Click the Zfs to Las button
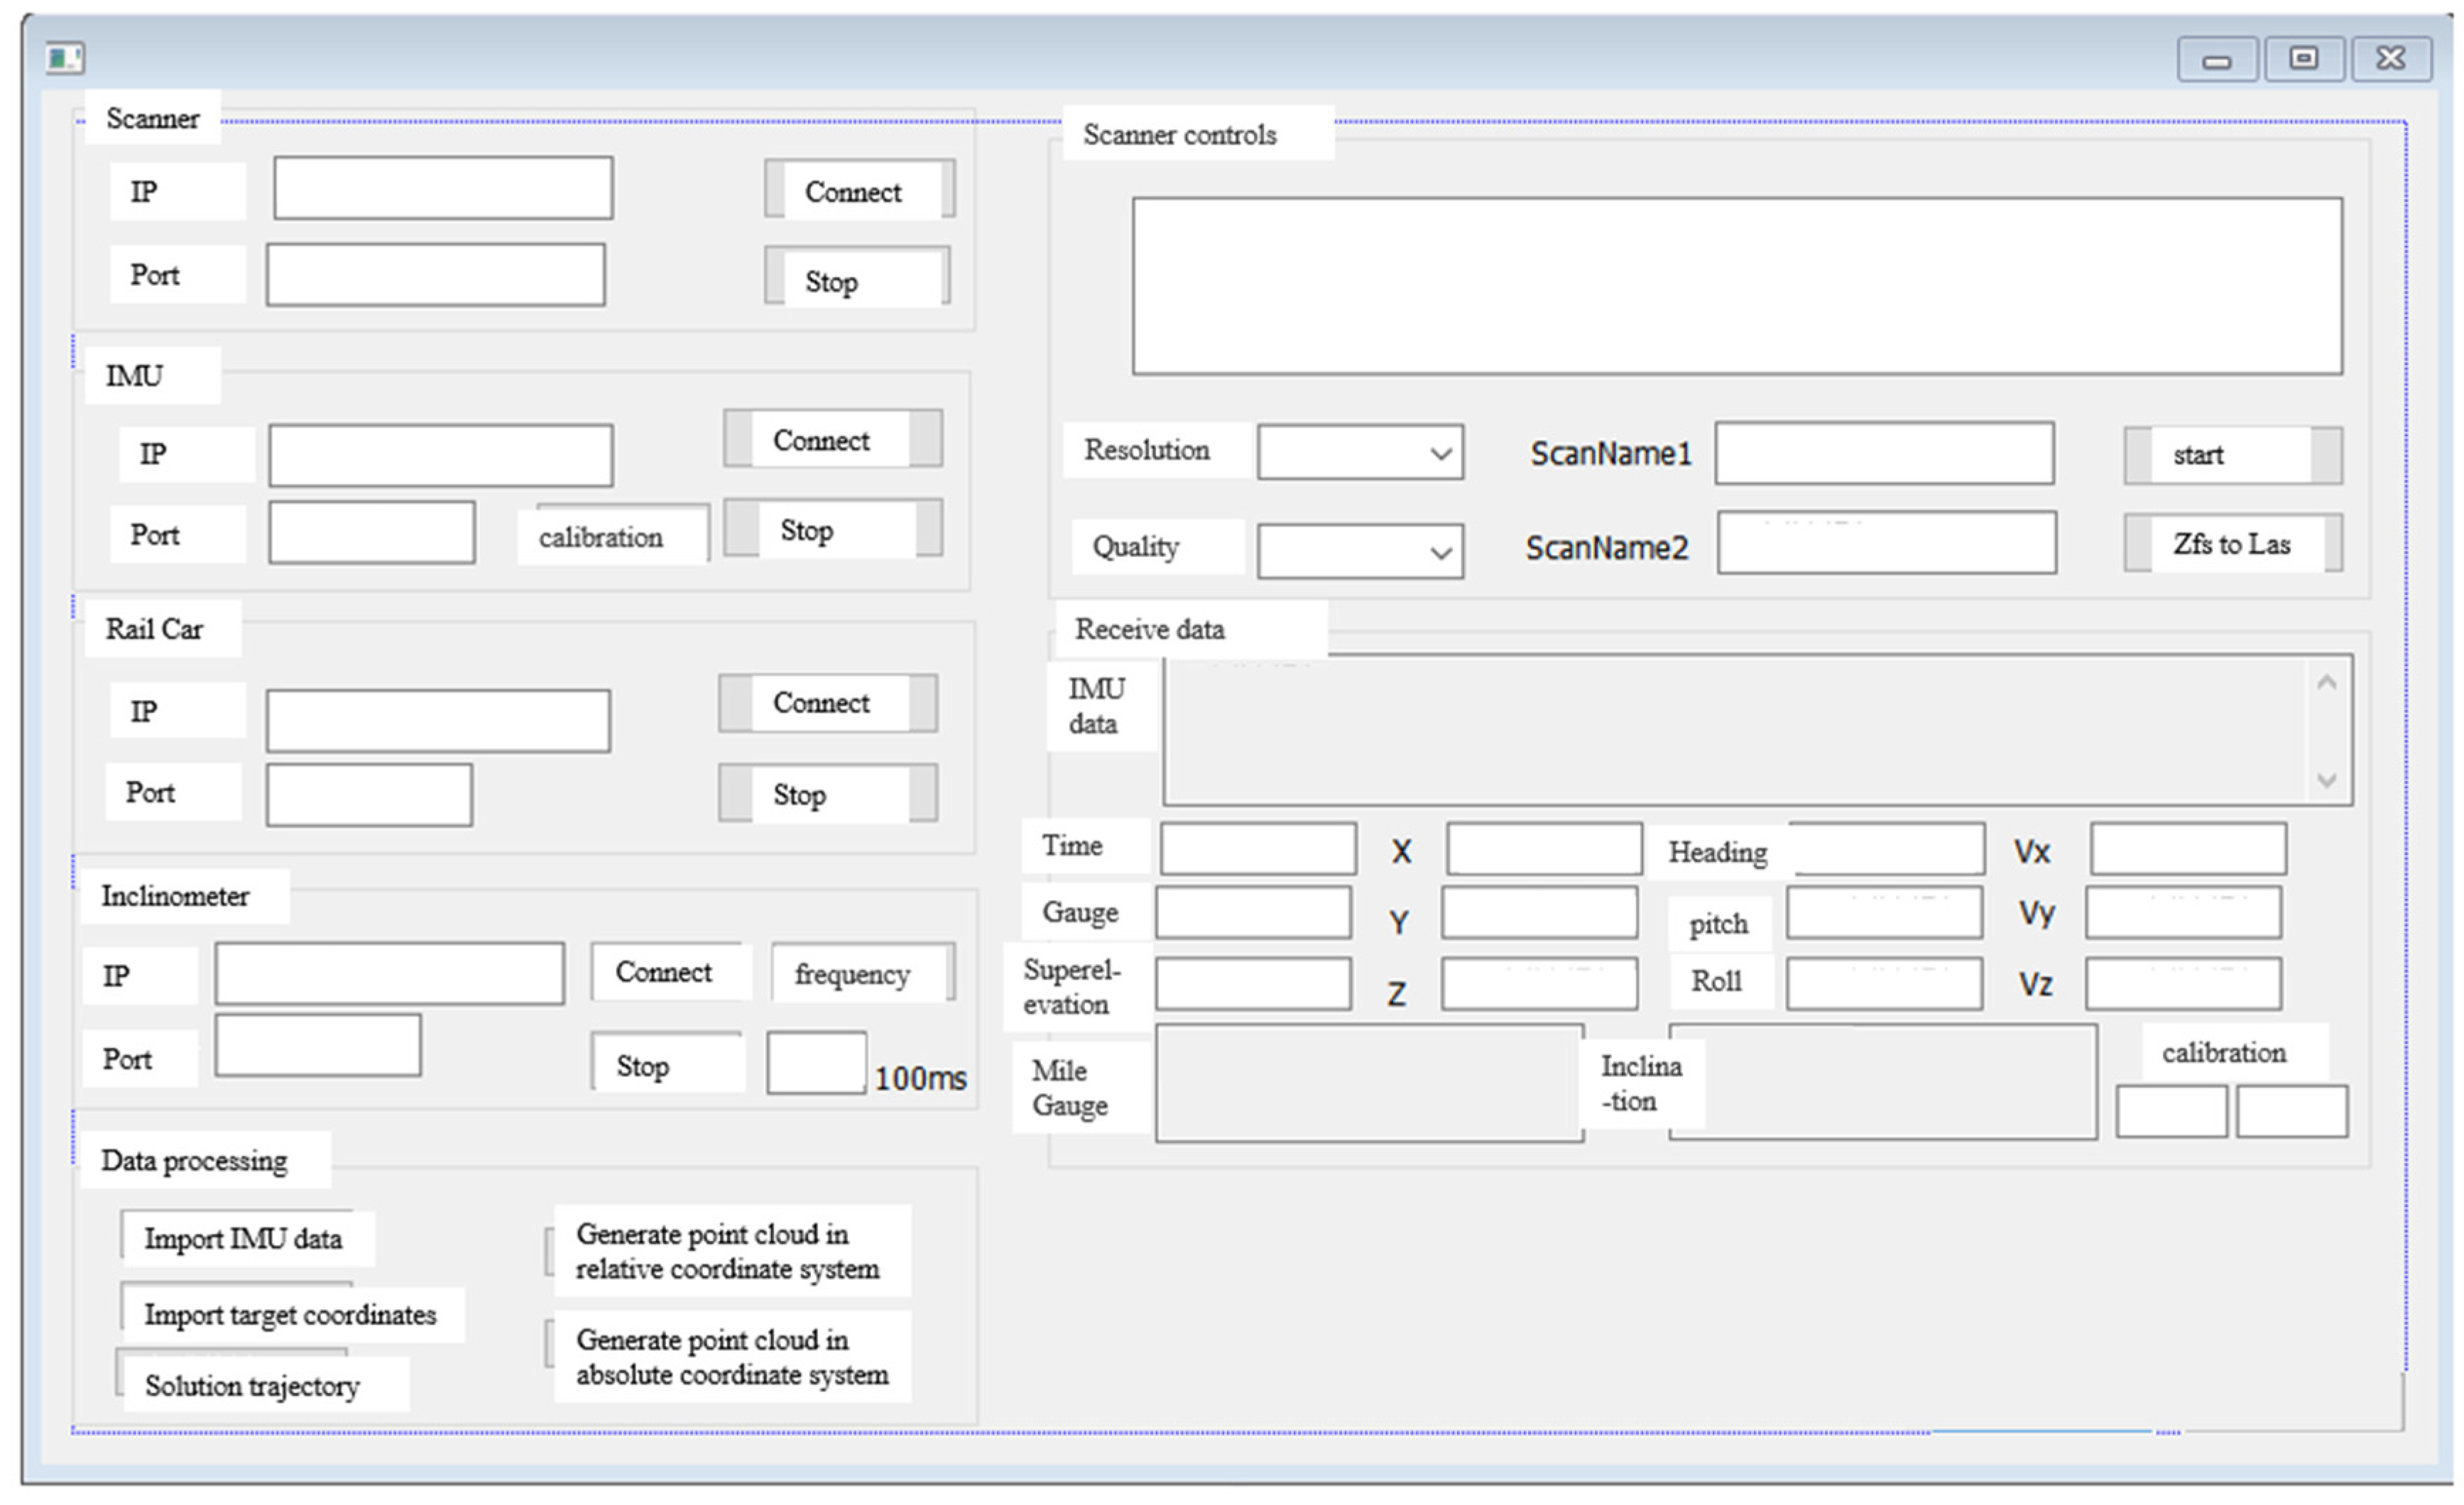The image size is (2464, 1505). [2231, 544]
